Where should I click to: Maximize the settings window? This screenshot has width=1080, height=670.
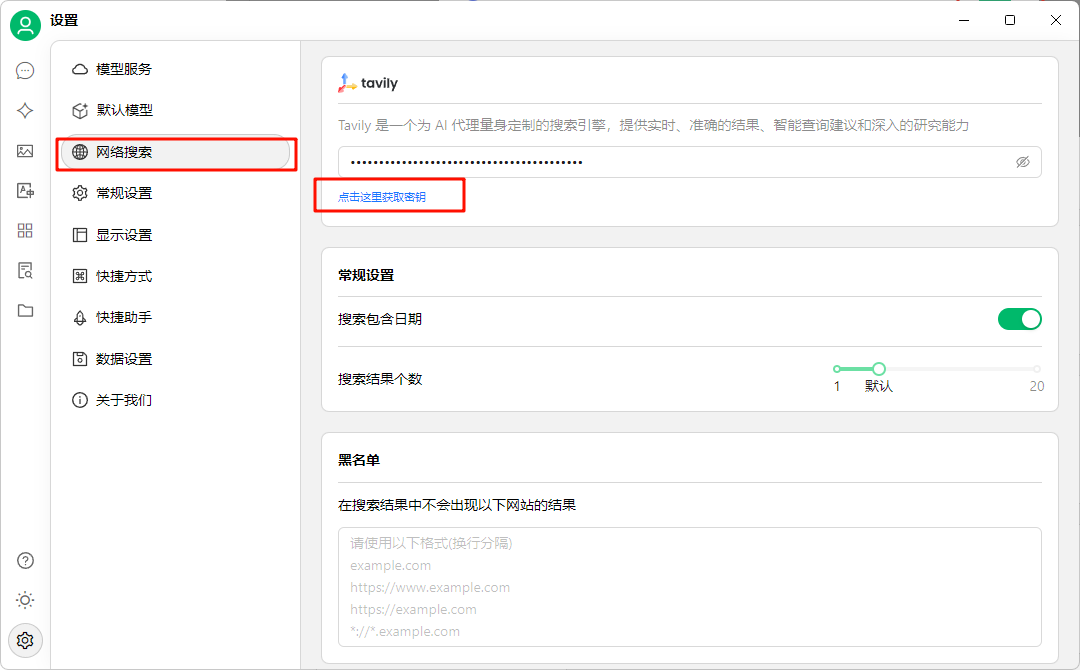tap(1010, 20)
